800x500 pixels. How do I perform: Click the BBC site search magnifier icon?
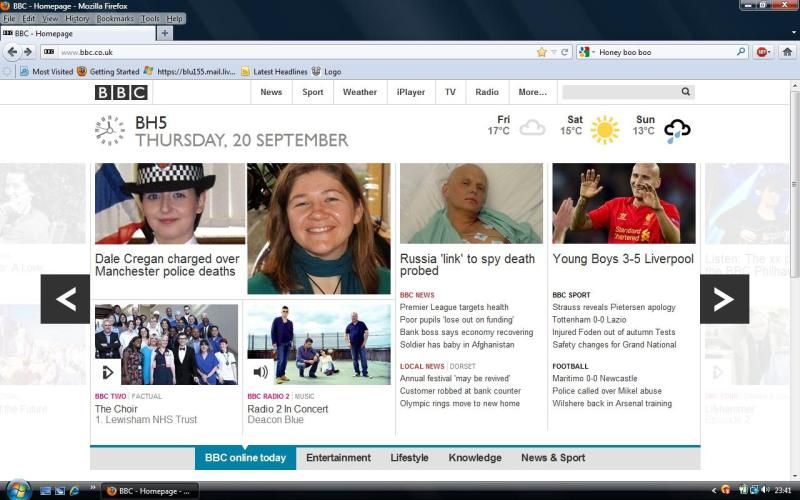(686, 92)
